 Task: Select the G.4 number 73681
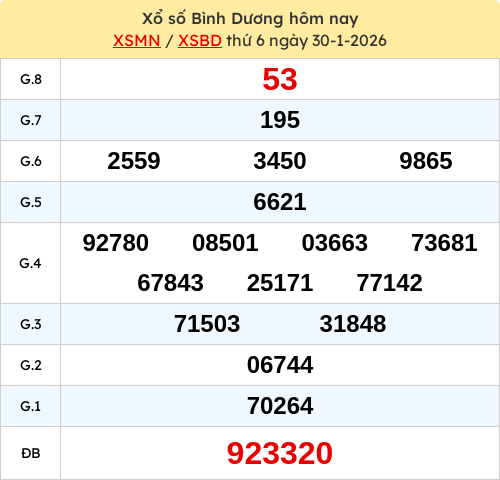pos(444,243)
